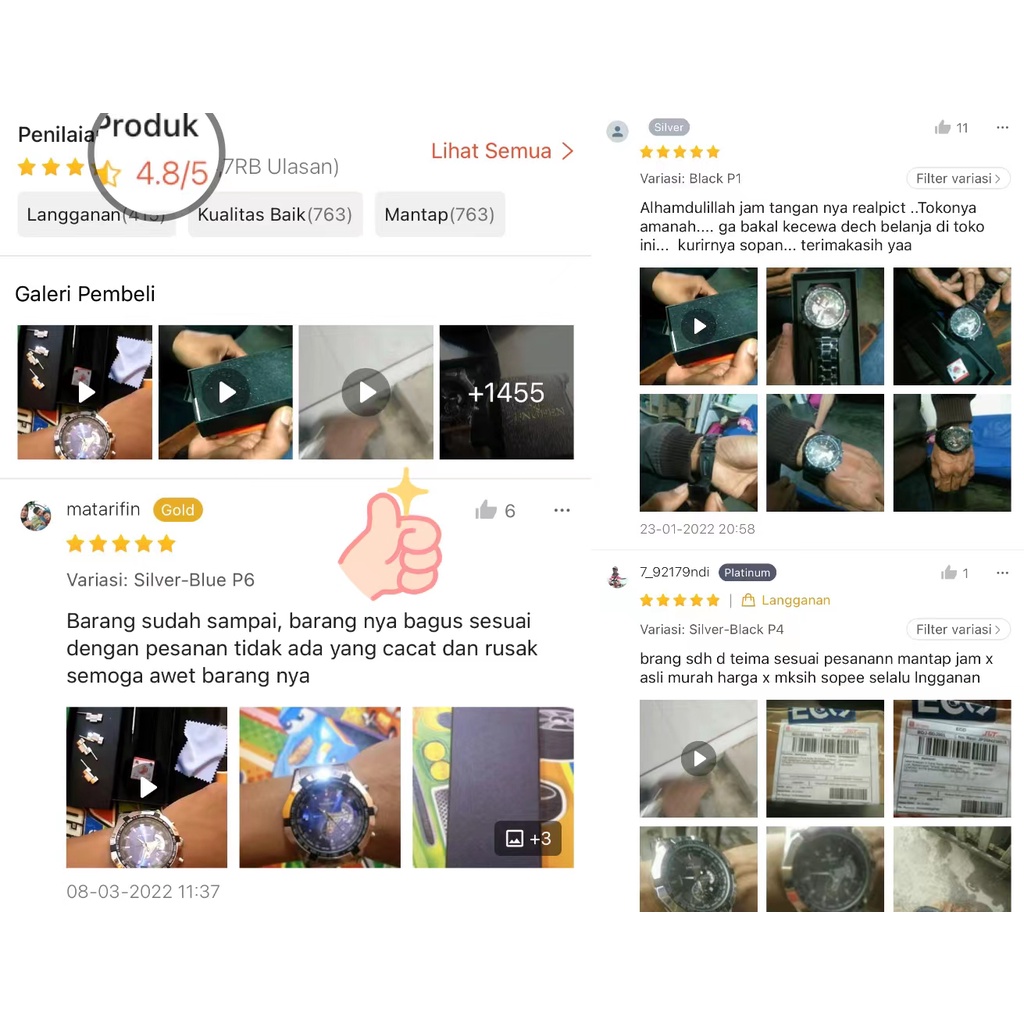
Task: Open matarifin's profile avatar
Action: tap(36, 515)
